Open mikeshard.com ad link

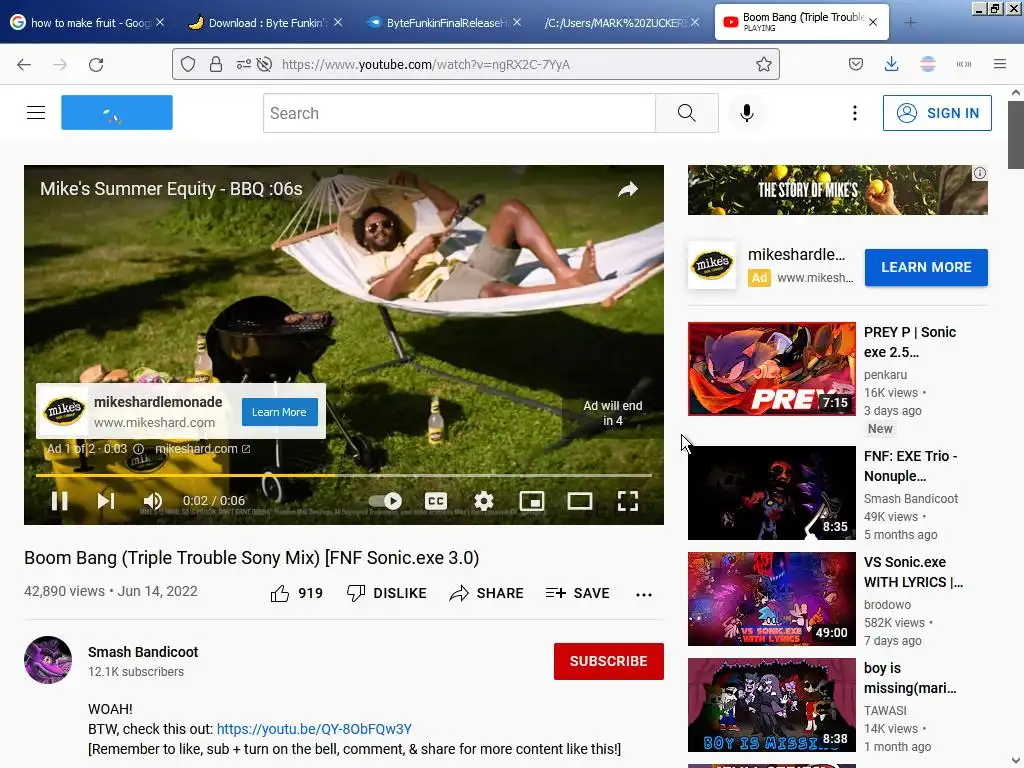(202, 449)
